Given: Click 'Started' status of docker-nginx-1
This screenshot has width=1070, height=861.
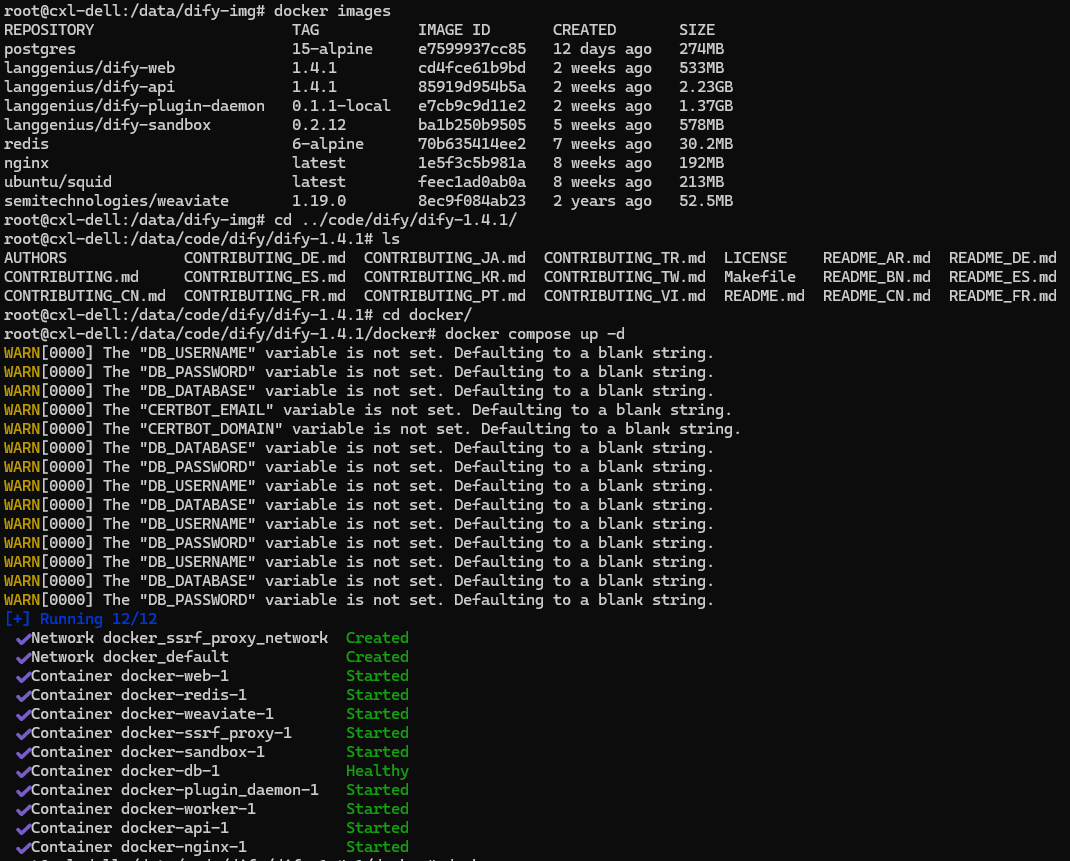Looking at the screenshot, I should click(377, 847).
